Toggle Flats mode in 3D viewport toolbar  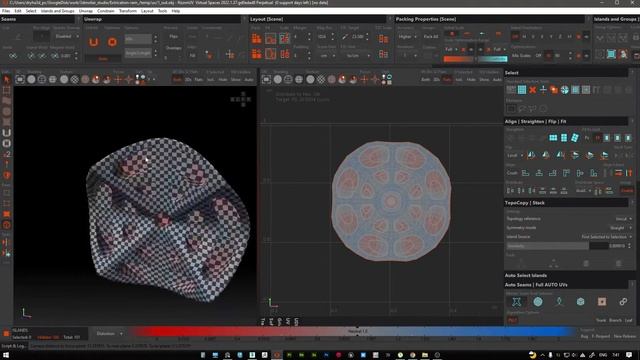point(199,80)
